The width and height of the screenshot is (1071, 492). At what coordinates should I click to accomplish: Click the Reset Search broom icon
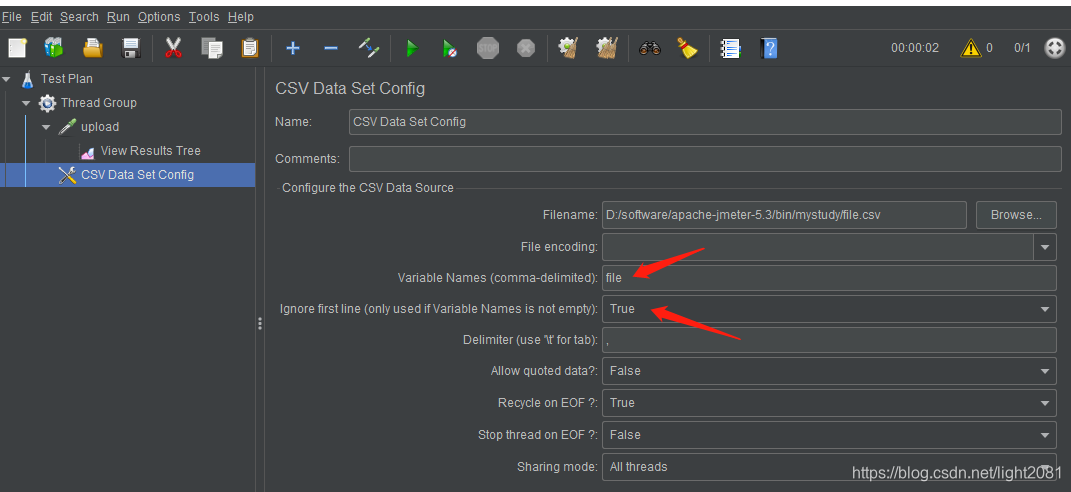[687, 48]
